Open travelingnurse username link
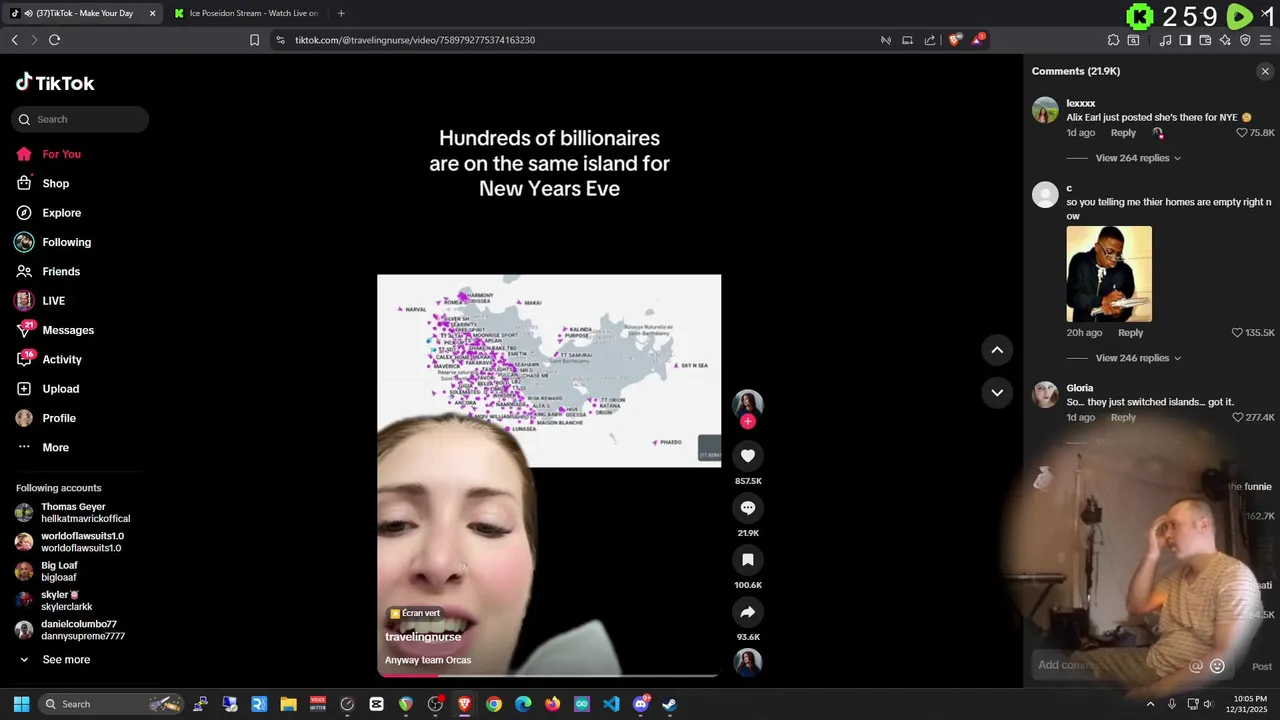 (x=423, y=637)
